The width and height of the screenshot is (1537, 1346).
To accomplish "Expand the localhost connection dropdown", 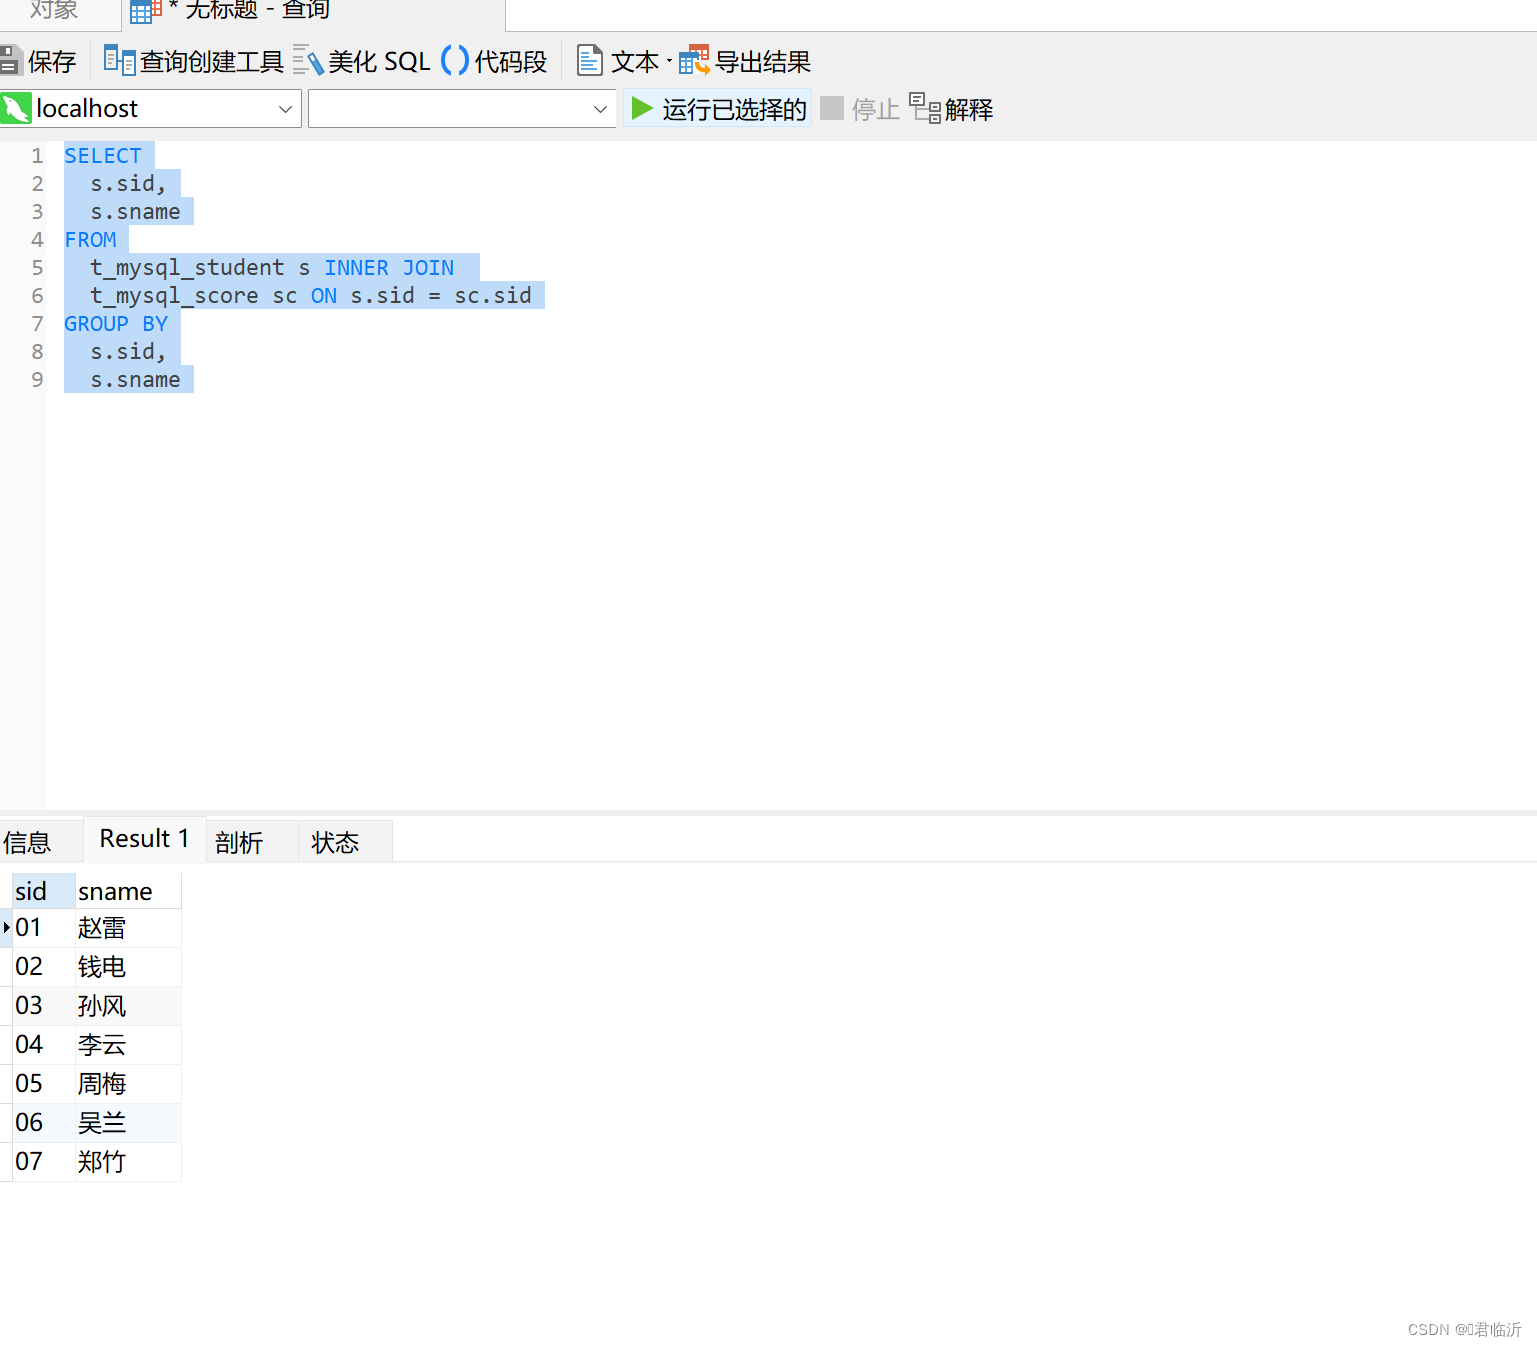I will pos(285,109).
